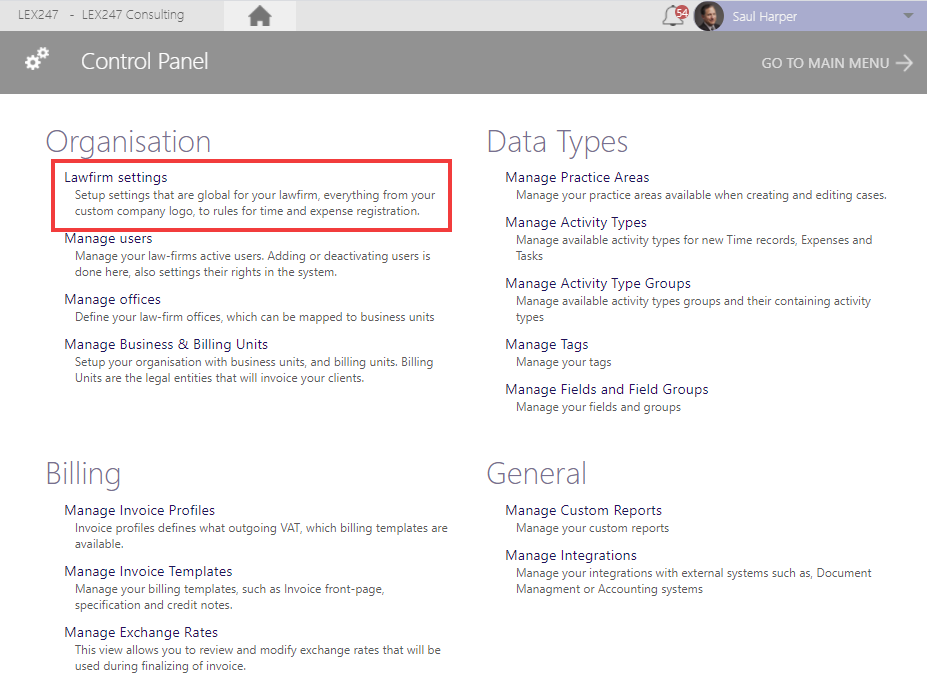Viewport: 927px width, 696px height.
Task: Click the 'Manage available activity types for new' description
Action: [694, 248]
